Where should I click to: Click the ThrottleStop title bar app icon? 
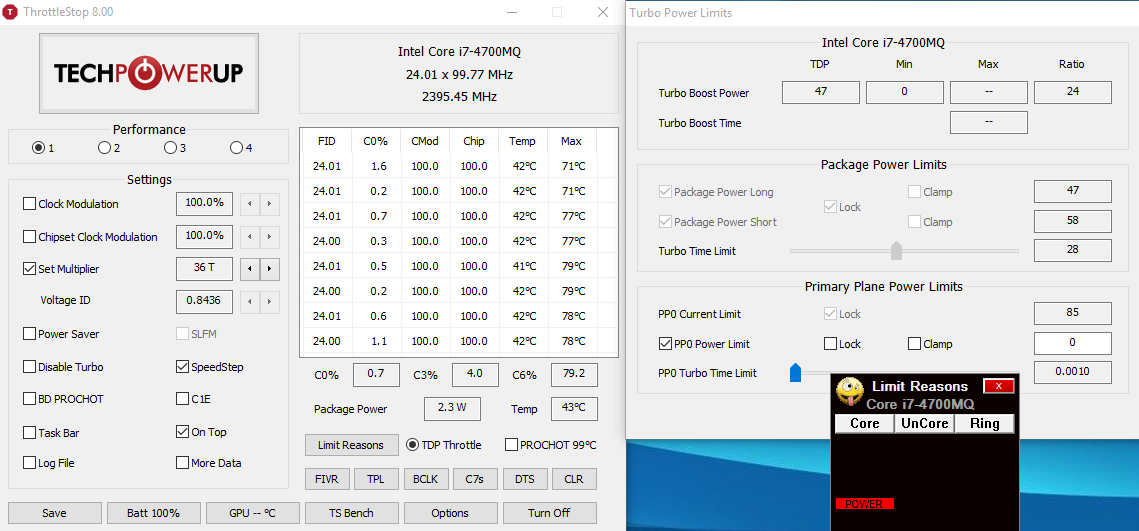10,12
